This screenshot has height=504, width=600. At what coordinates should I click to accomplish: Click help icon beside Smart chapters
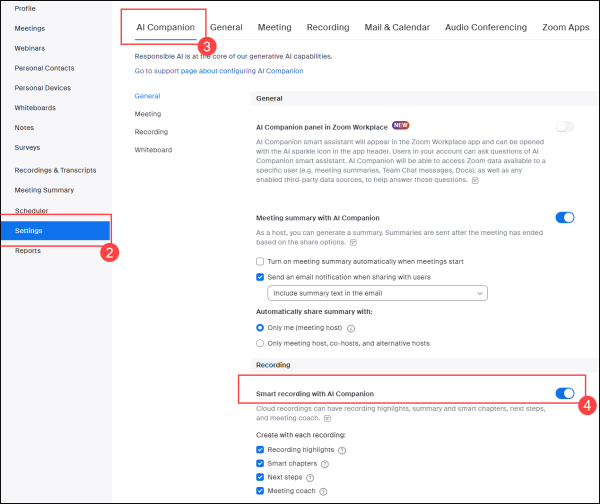(325, 463)
